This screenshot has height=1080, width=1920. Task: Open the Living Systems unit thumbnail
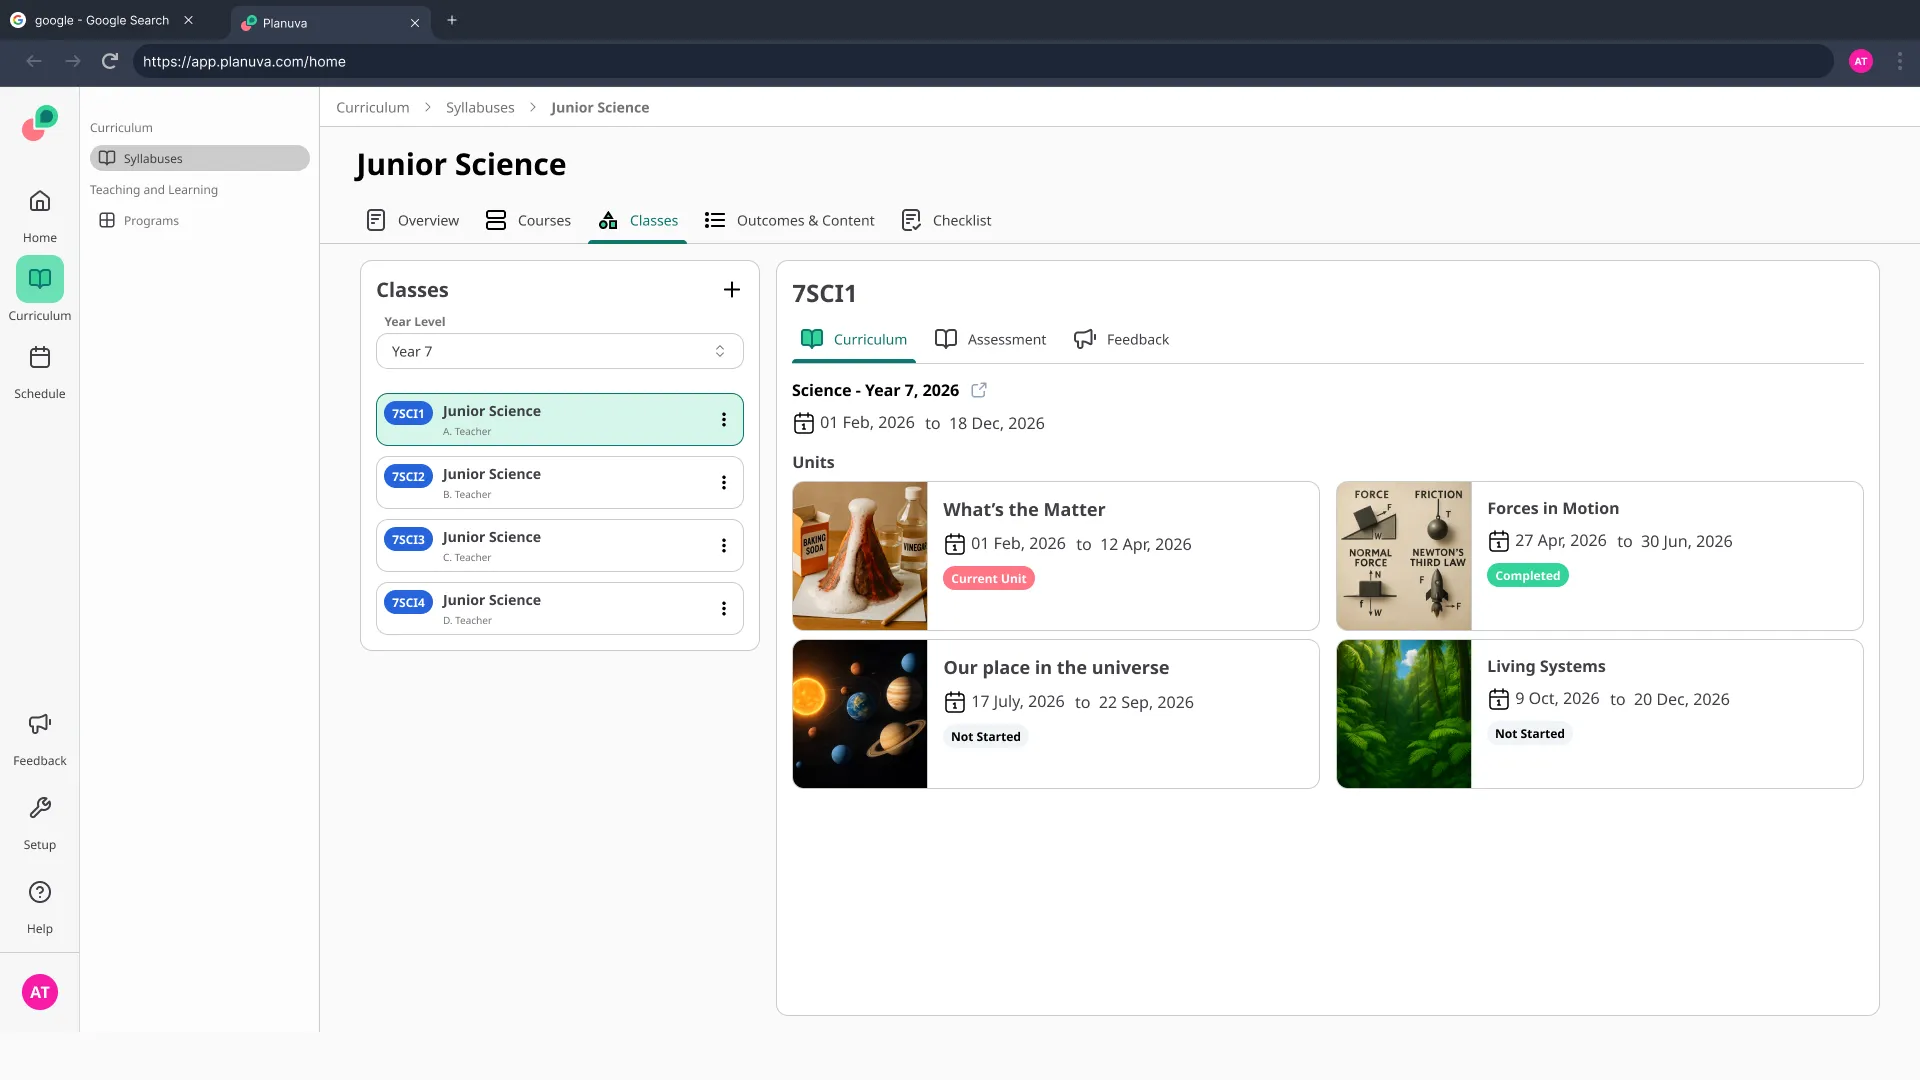pos(1403,714)
